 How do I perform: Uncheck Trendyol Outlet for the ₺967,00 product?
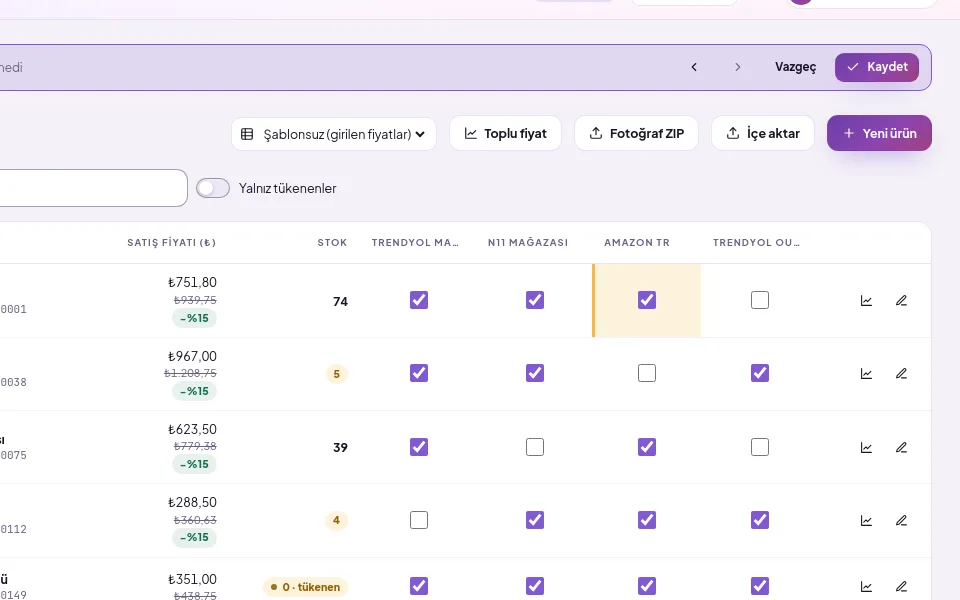760,373
